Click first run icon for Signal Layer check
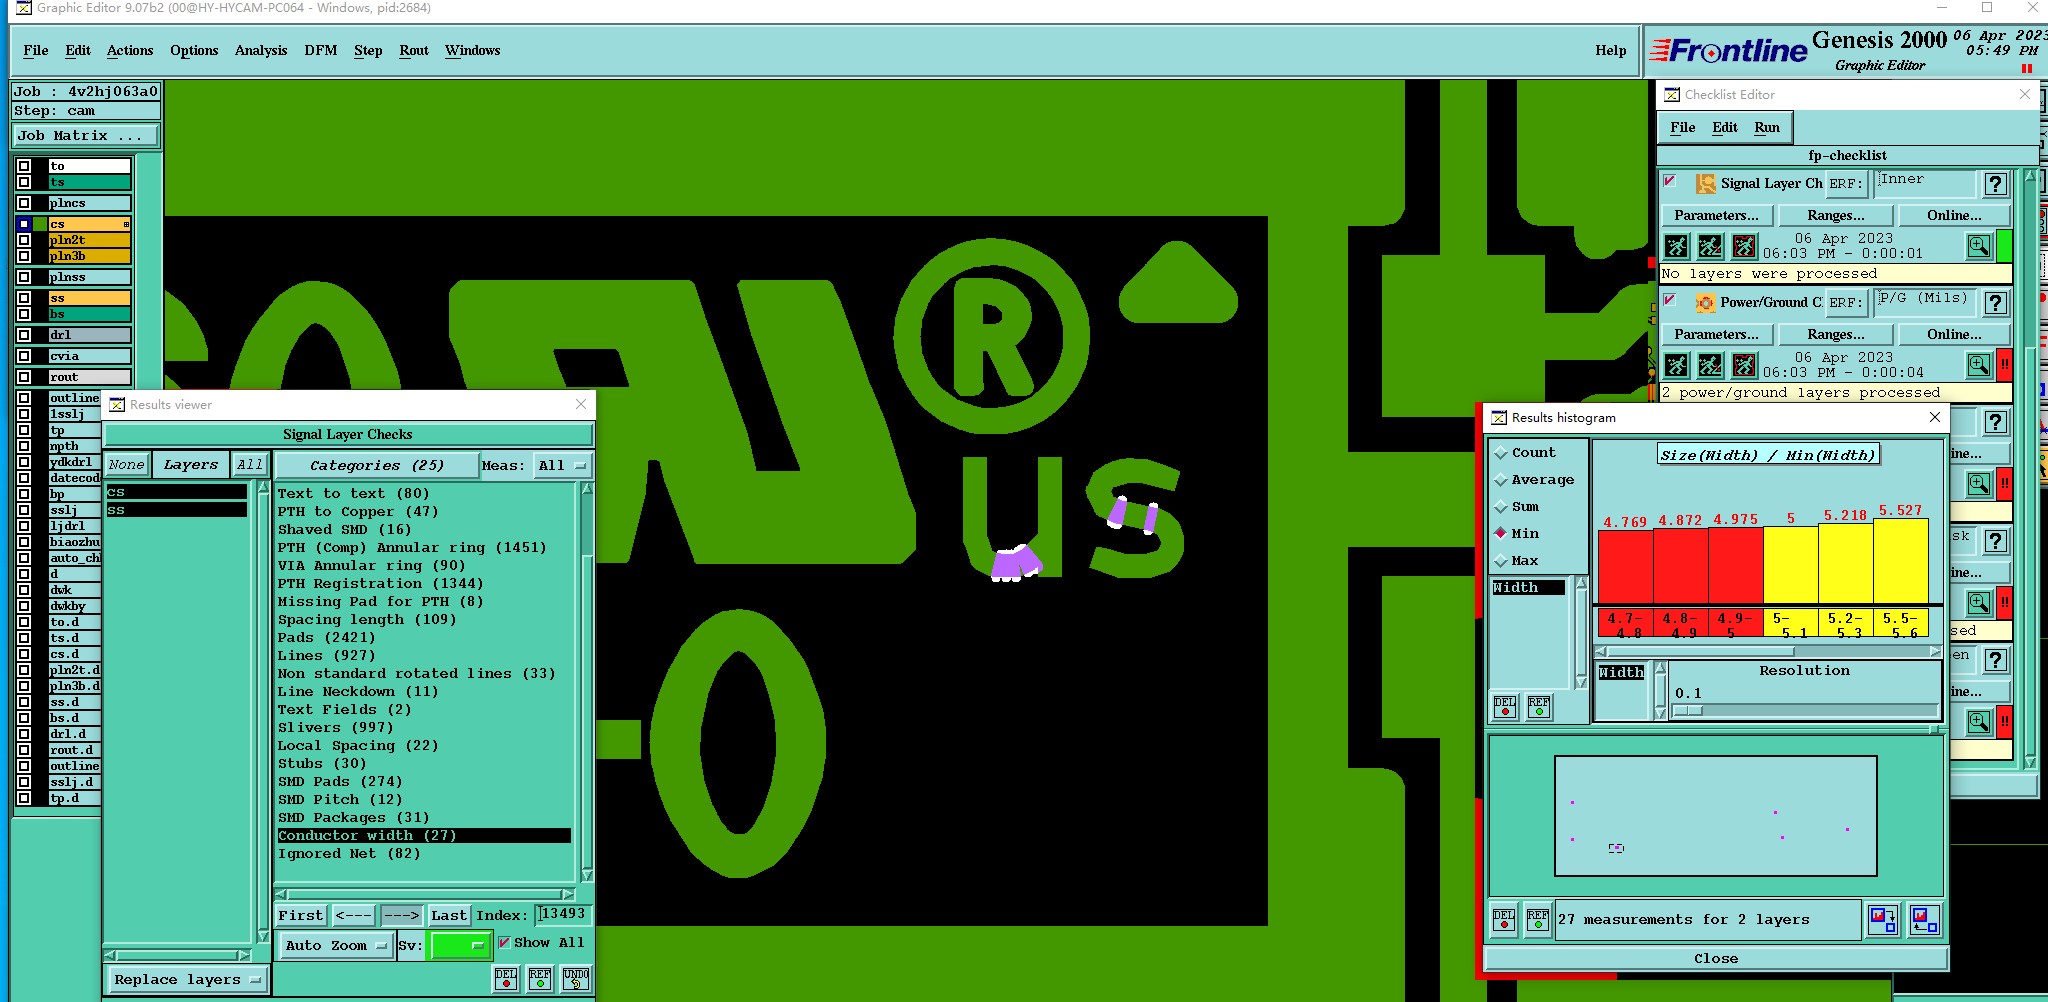 [x=1677, y=246]
